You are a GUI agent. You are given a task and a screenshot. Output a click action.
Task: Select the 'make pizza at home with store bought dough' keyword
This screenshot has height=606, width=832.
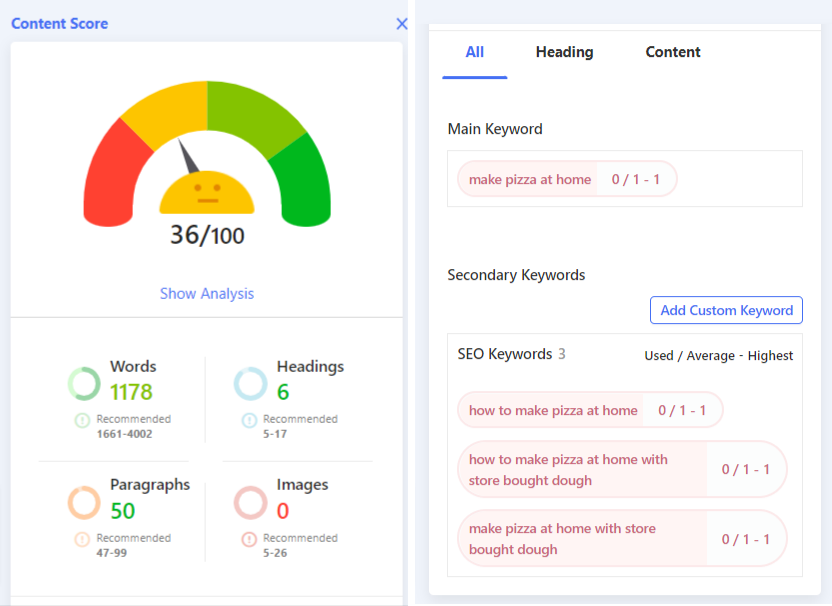click(x=622, y=539)
